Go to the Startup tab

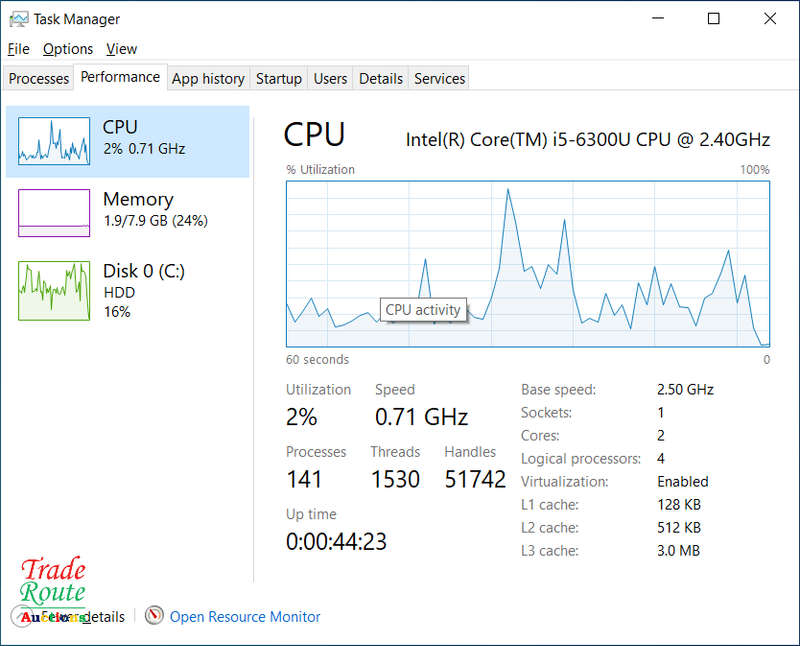coord(279,79)
